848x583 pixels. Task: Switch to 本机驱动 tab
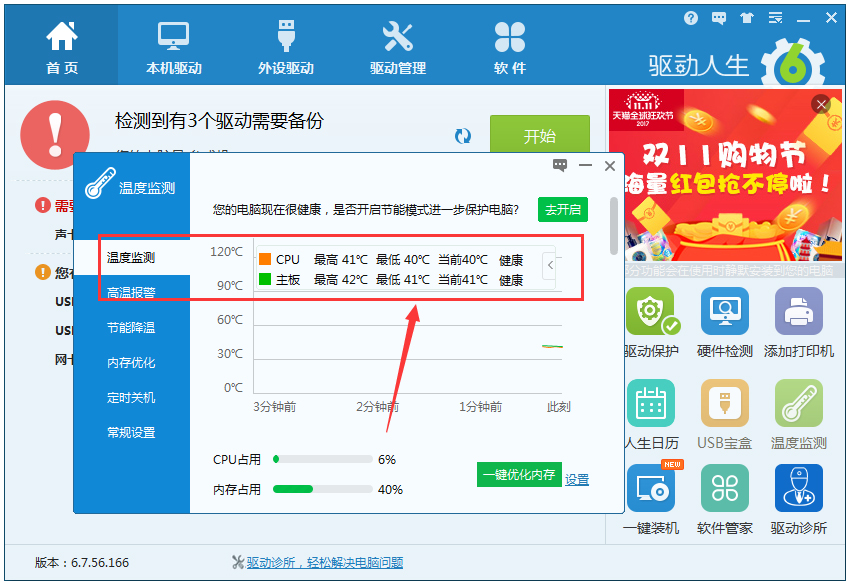(x=174, y=48)
